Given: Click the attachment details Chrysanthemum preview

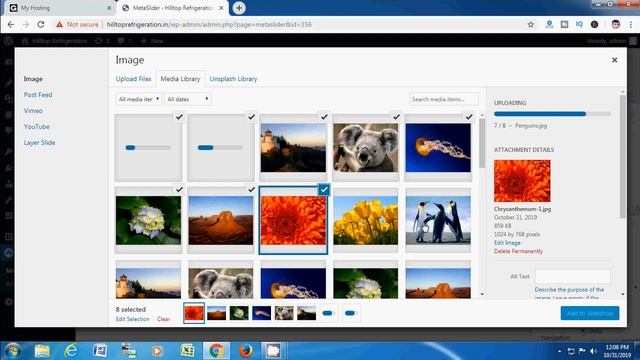Looking at the screenshot, I should click(x=522, y=181).
